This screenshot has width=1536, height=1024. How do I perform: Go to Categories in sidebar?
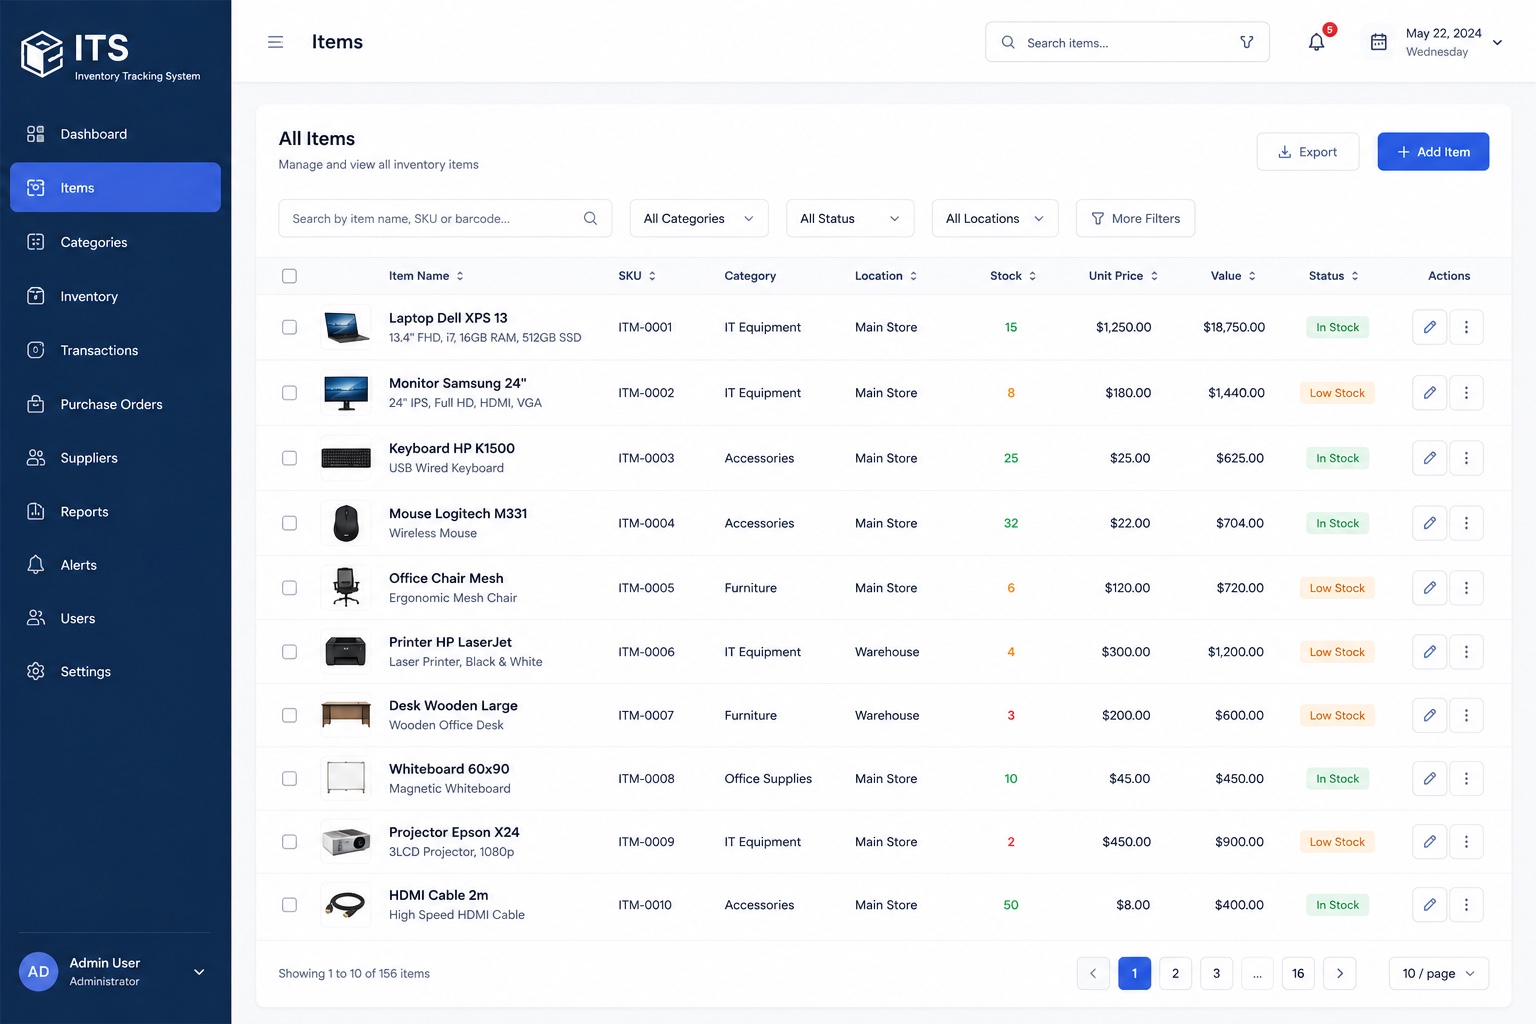tap(115, 242)
